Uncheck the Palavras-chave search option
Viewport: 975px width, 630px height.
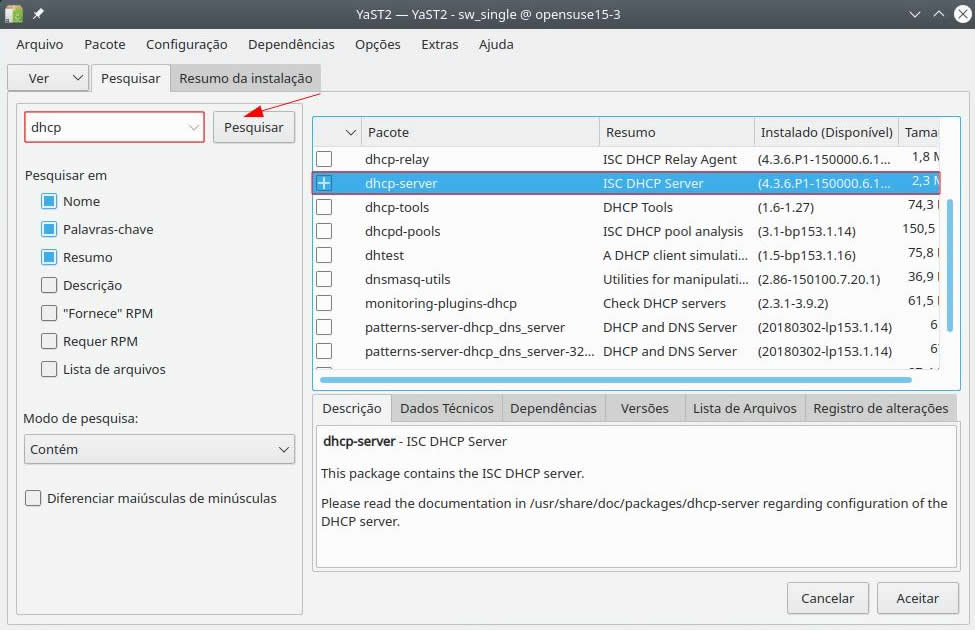click(49, 229)
